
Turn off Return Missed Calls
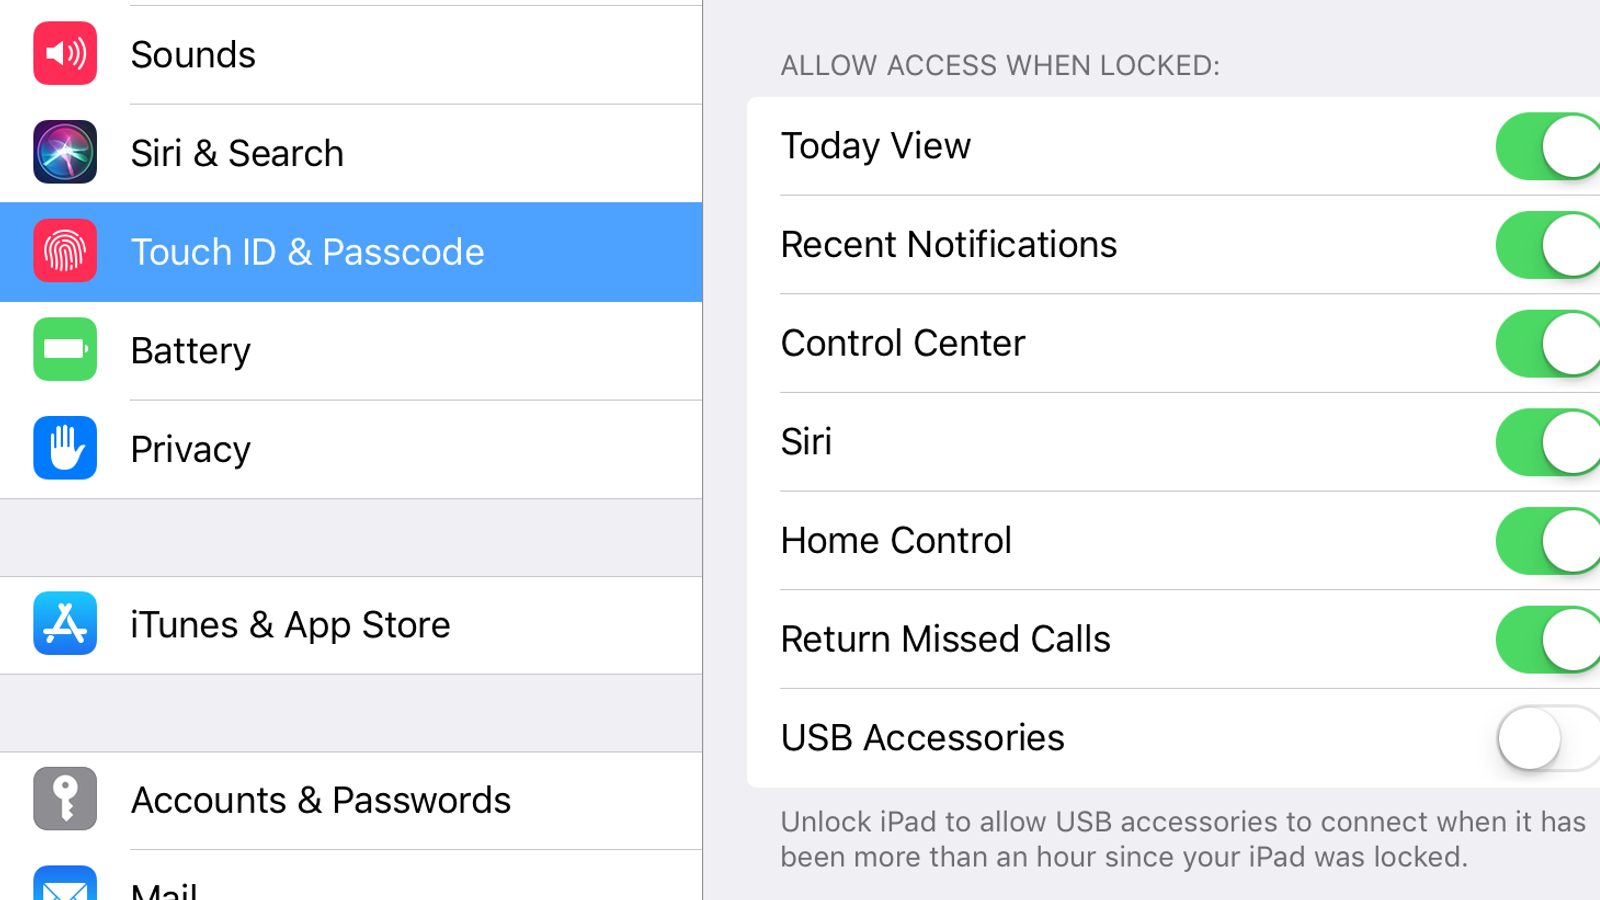1546,639
